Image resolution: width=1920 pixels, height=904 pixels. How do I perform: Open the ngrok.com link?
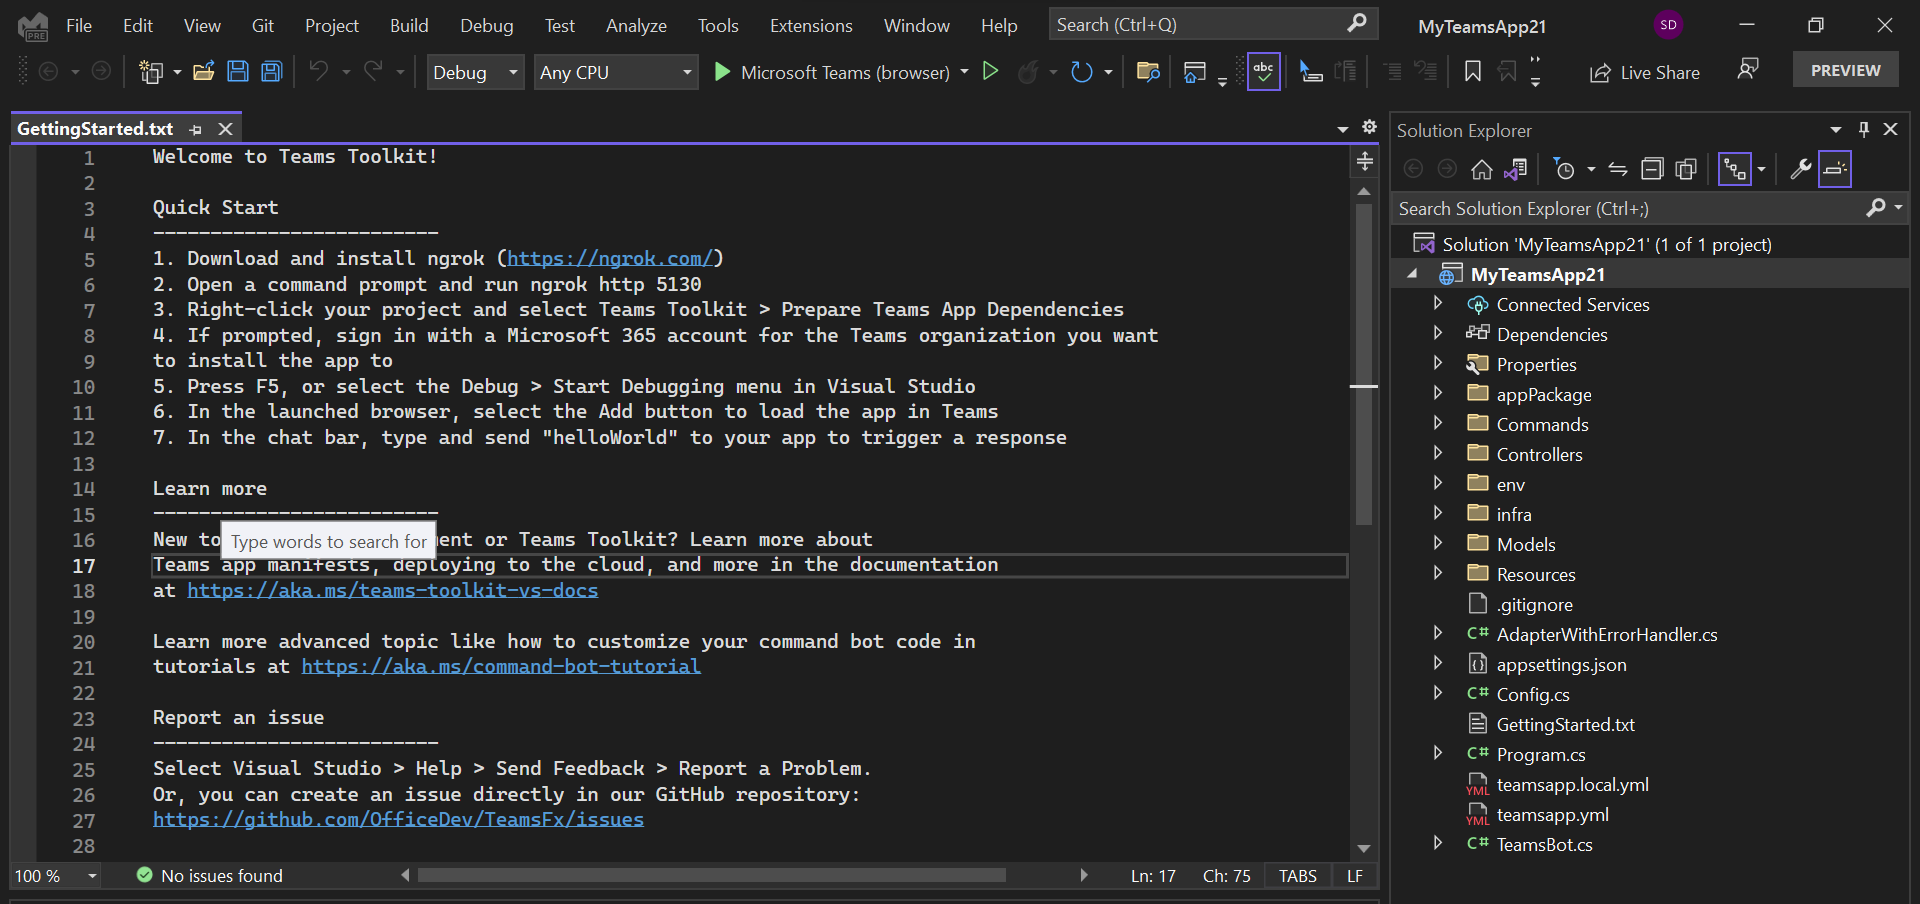[x=610, y=258]
